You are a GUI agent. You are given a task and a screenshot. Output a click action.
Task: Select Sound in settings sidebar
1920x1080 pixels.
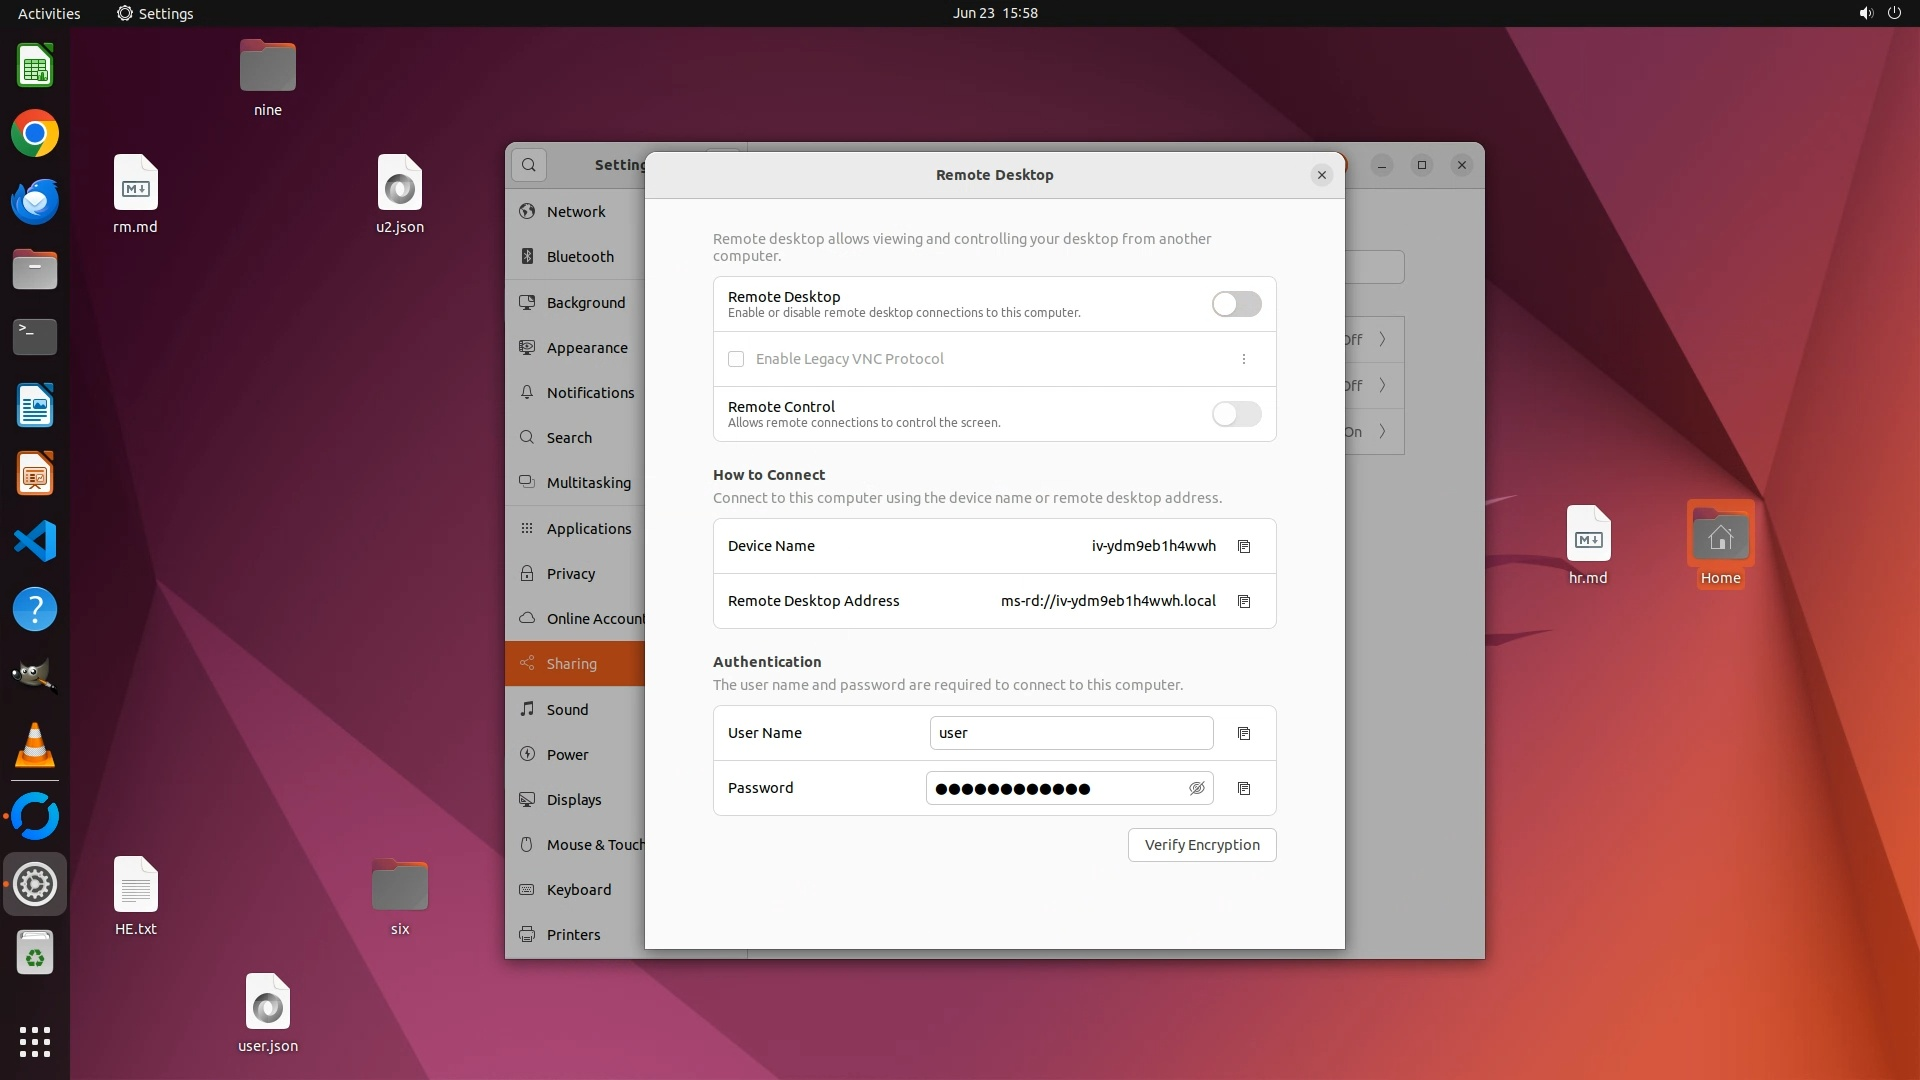pos(567,709)
